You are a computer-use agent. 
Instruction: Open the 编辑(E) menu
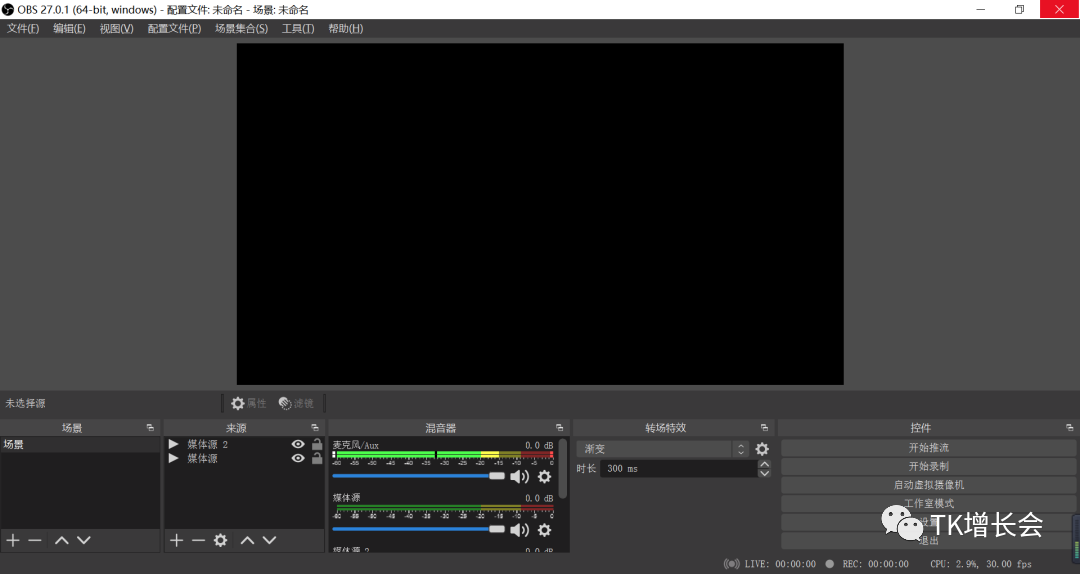(x=70, y=28)
